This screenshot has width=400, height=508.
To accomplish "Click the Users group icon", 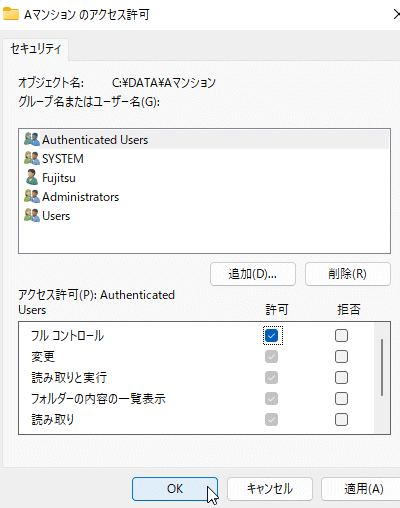I will (x=32, y=215).
